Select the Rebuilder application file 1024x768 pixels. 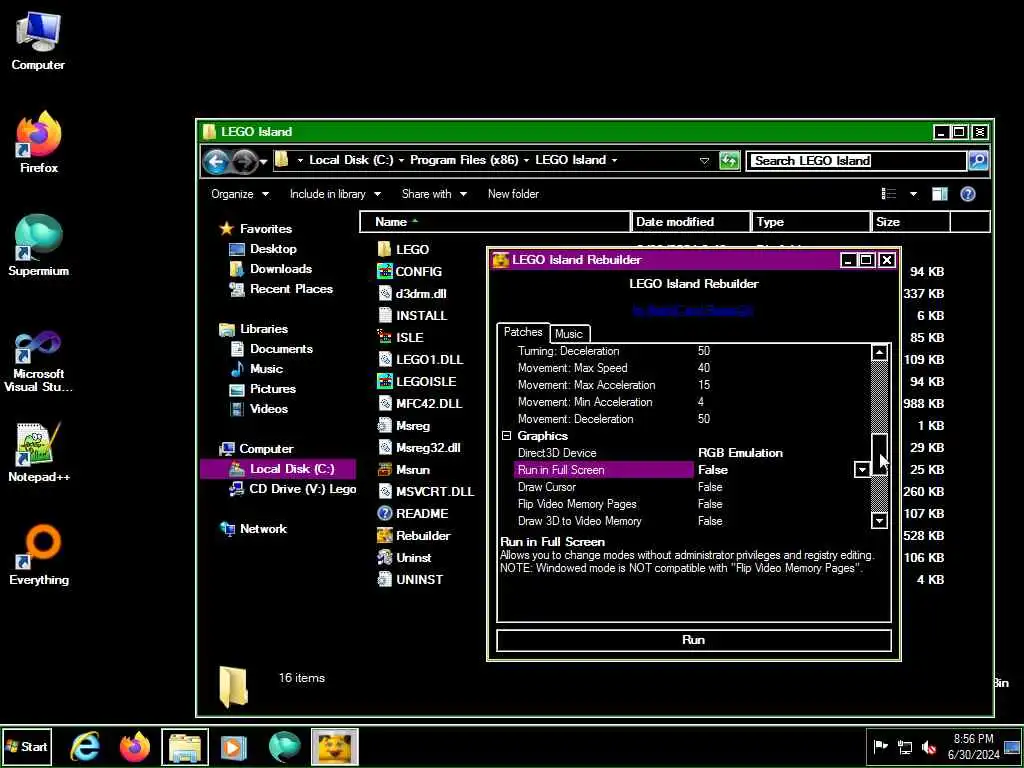pos(413,536)
